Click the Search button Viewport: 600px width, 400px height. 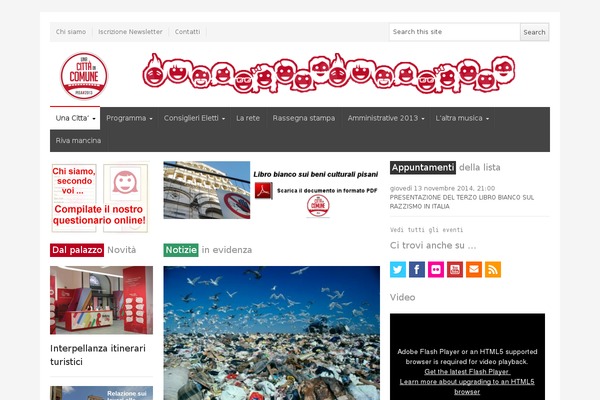[534, 32]
